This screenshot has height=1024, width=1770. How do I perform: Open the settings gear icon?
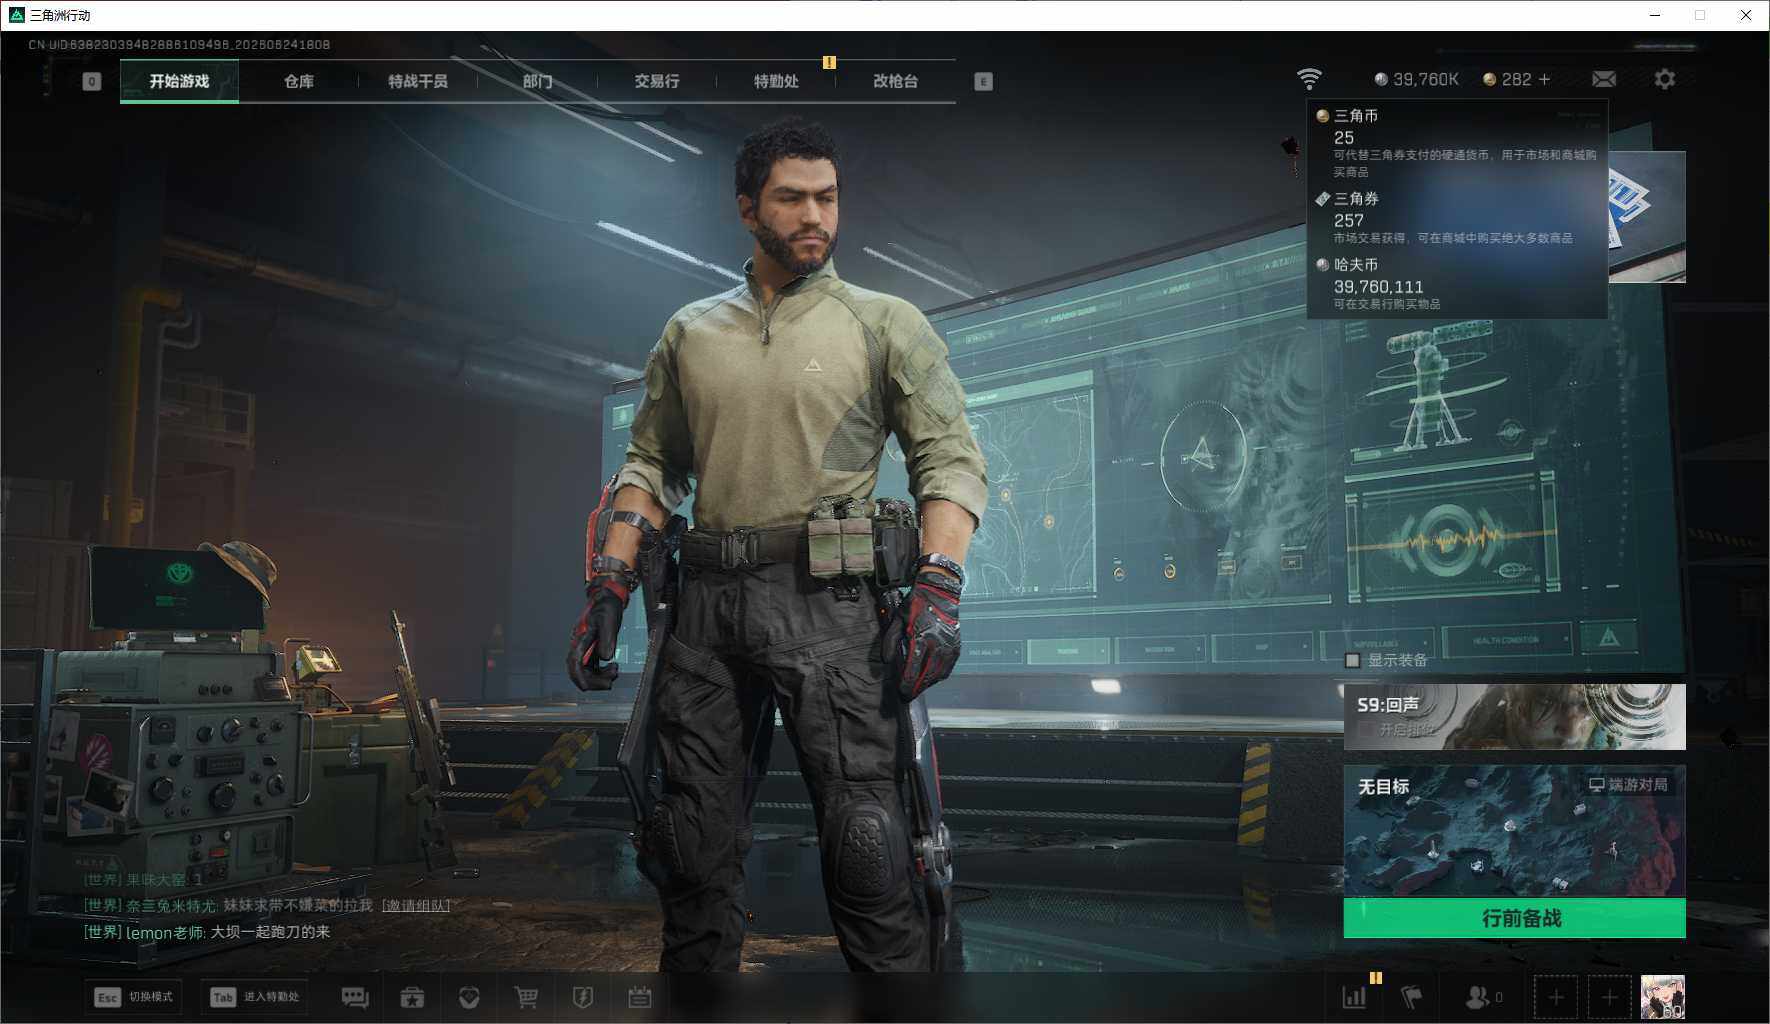(1665, 79)
